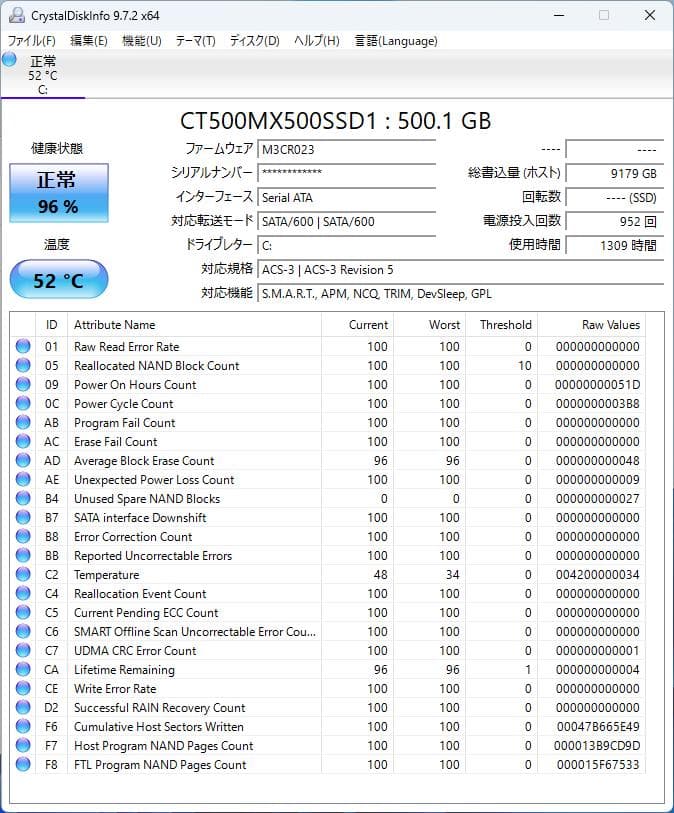Click total host writes value 9179 GB
The height and width of the screenshot is (813, 674).
coord(614,173)
